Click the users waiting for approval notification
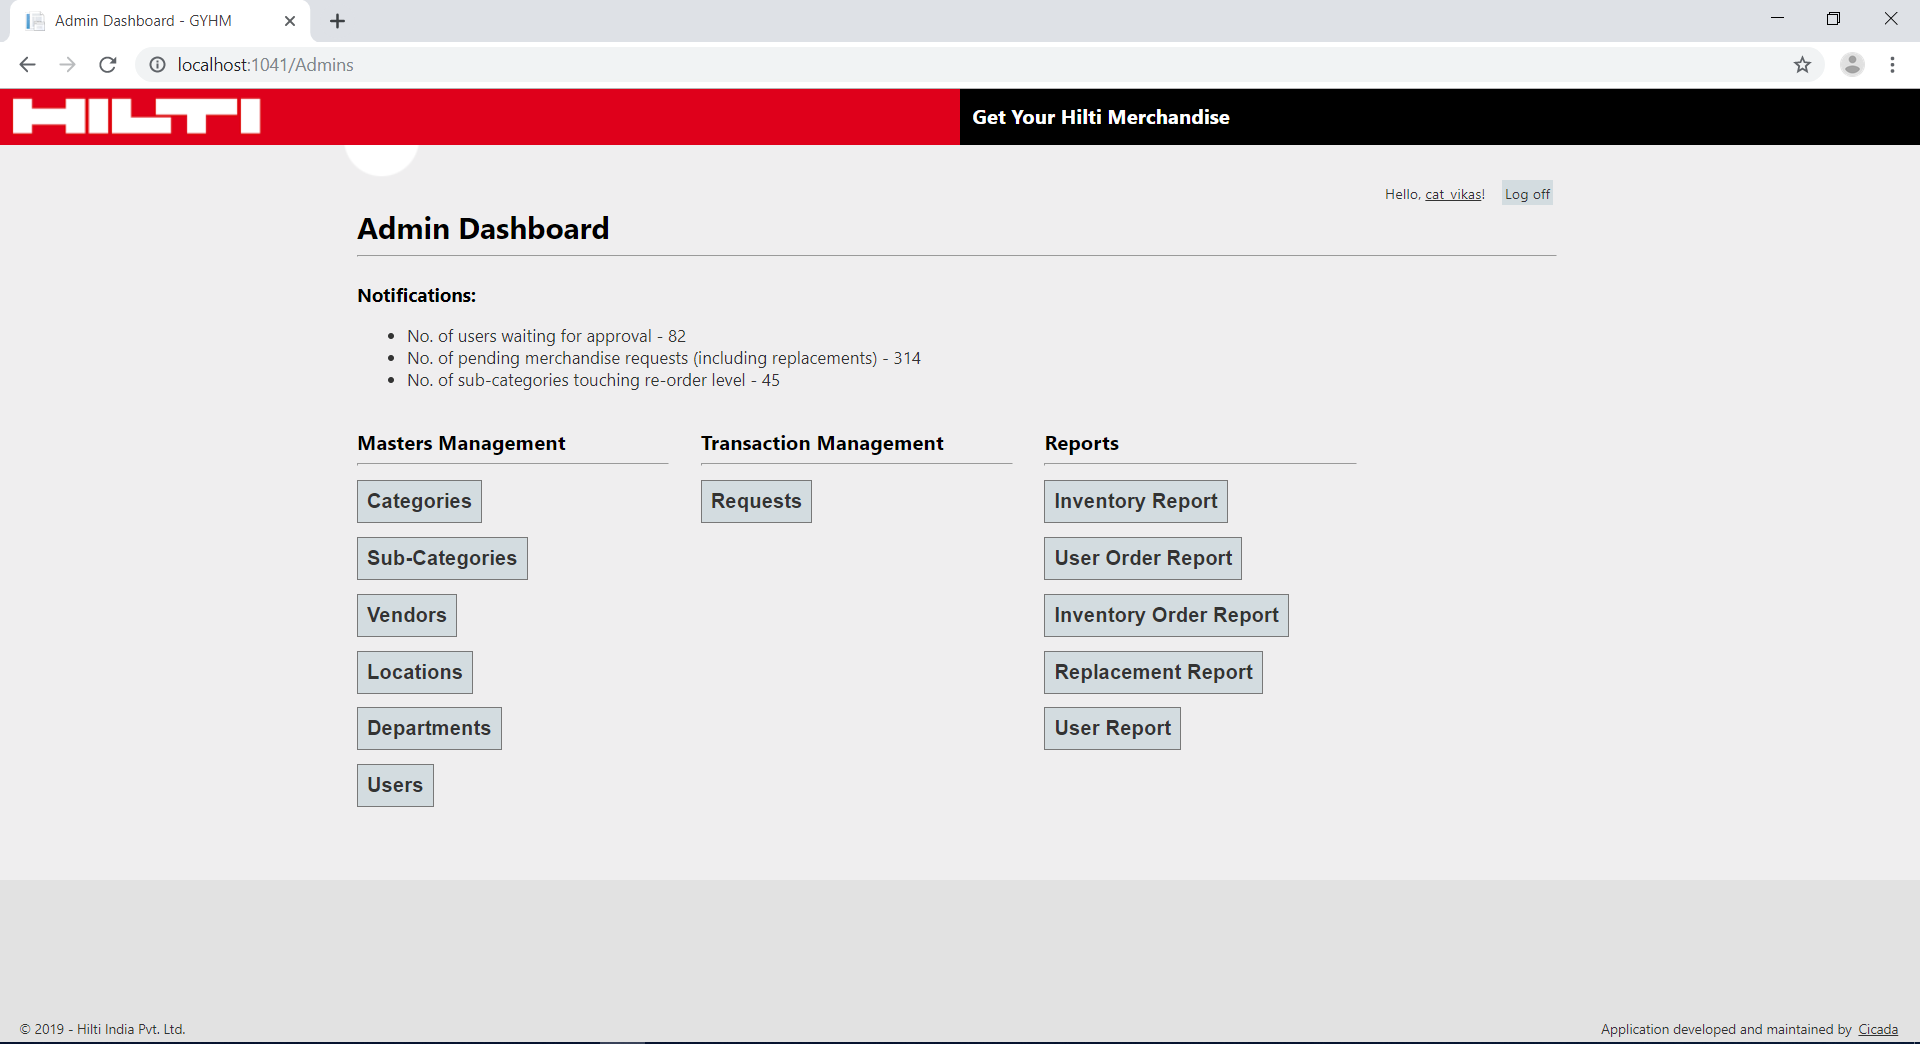 tap(546, 336)
